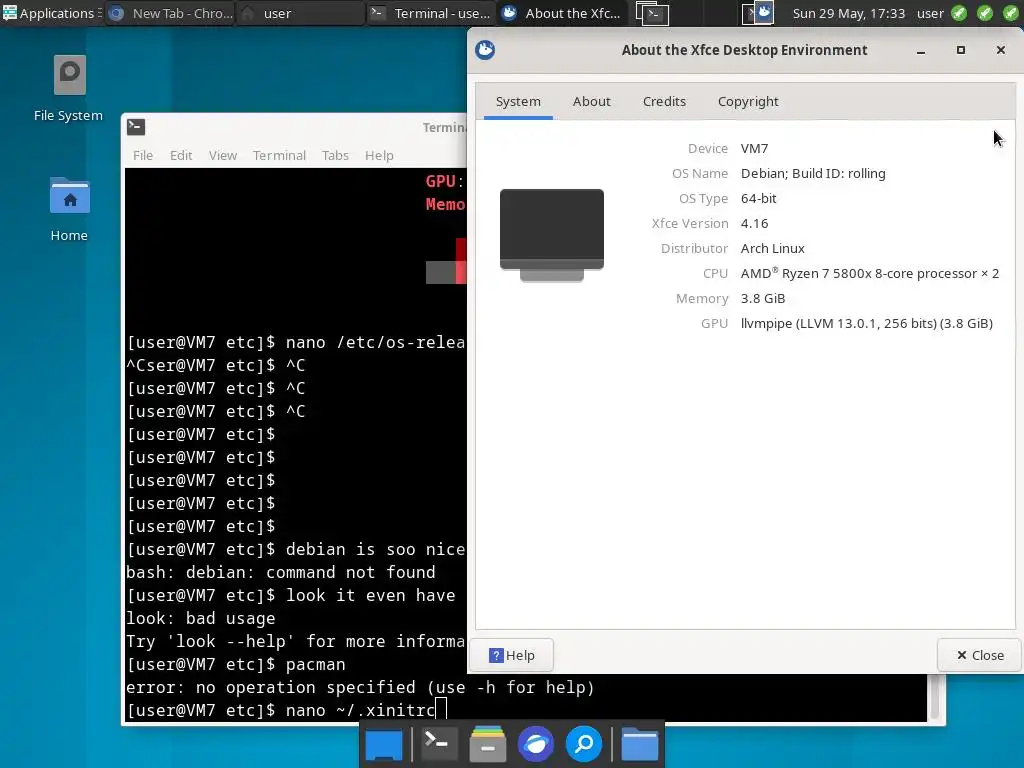The height and width of the screenshot is (768, 1024).
Task: Select the System tab
Action: coord(518,102)
